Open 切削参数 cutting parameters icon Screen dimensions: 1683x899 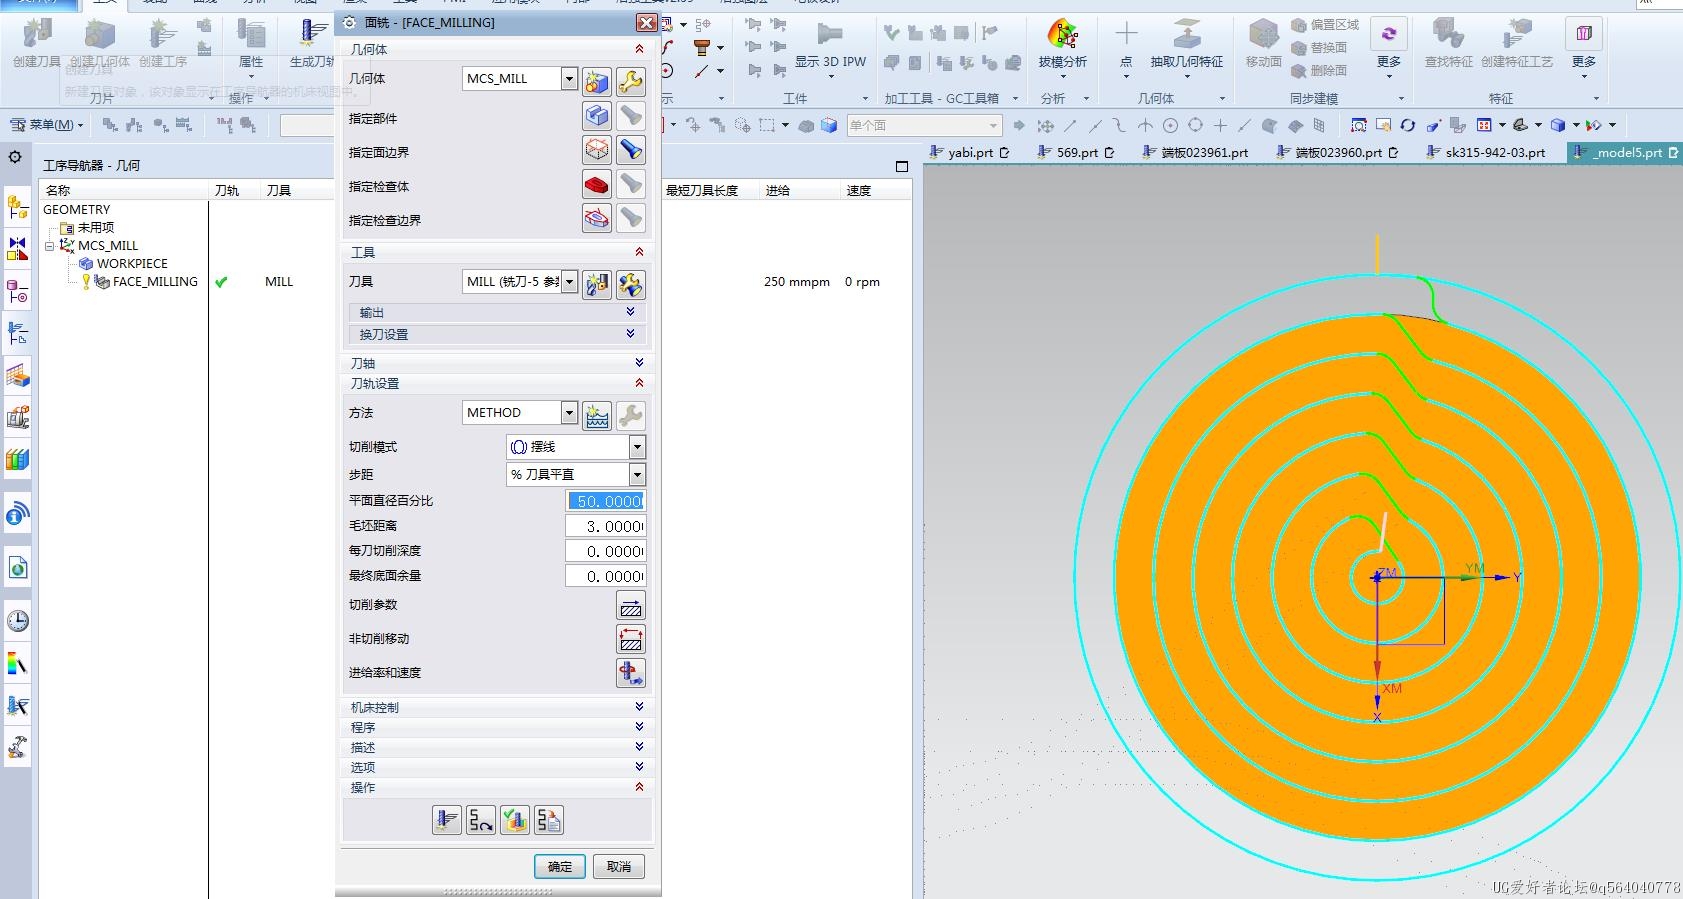631,606
